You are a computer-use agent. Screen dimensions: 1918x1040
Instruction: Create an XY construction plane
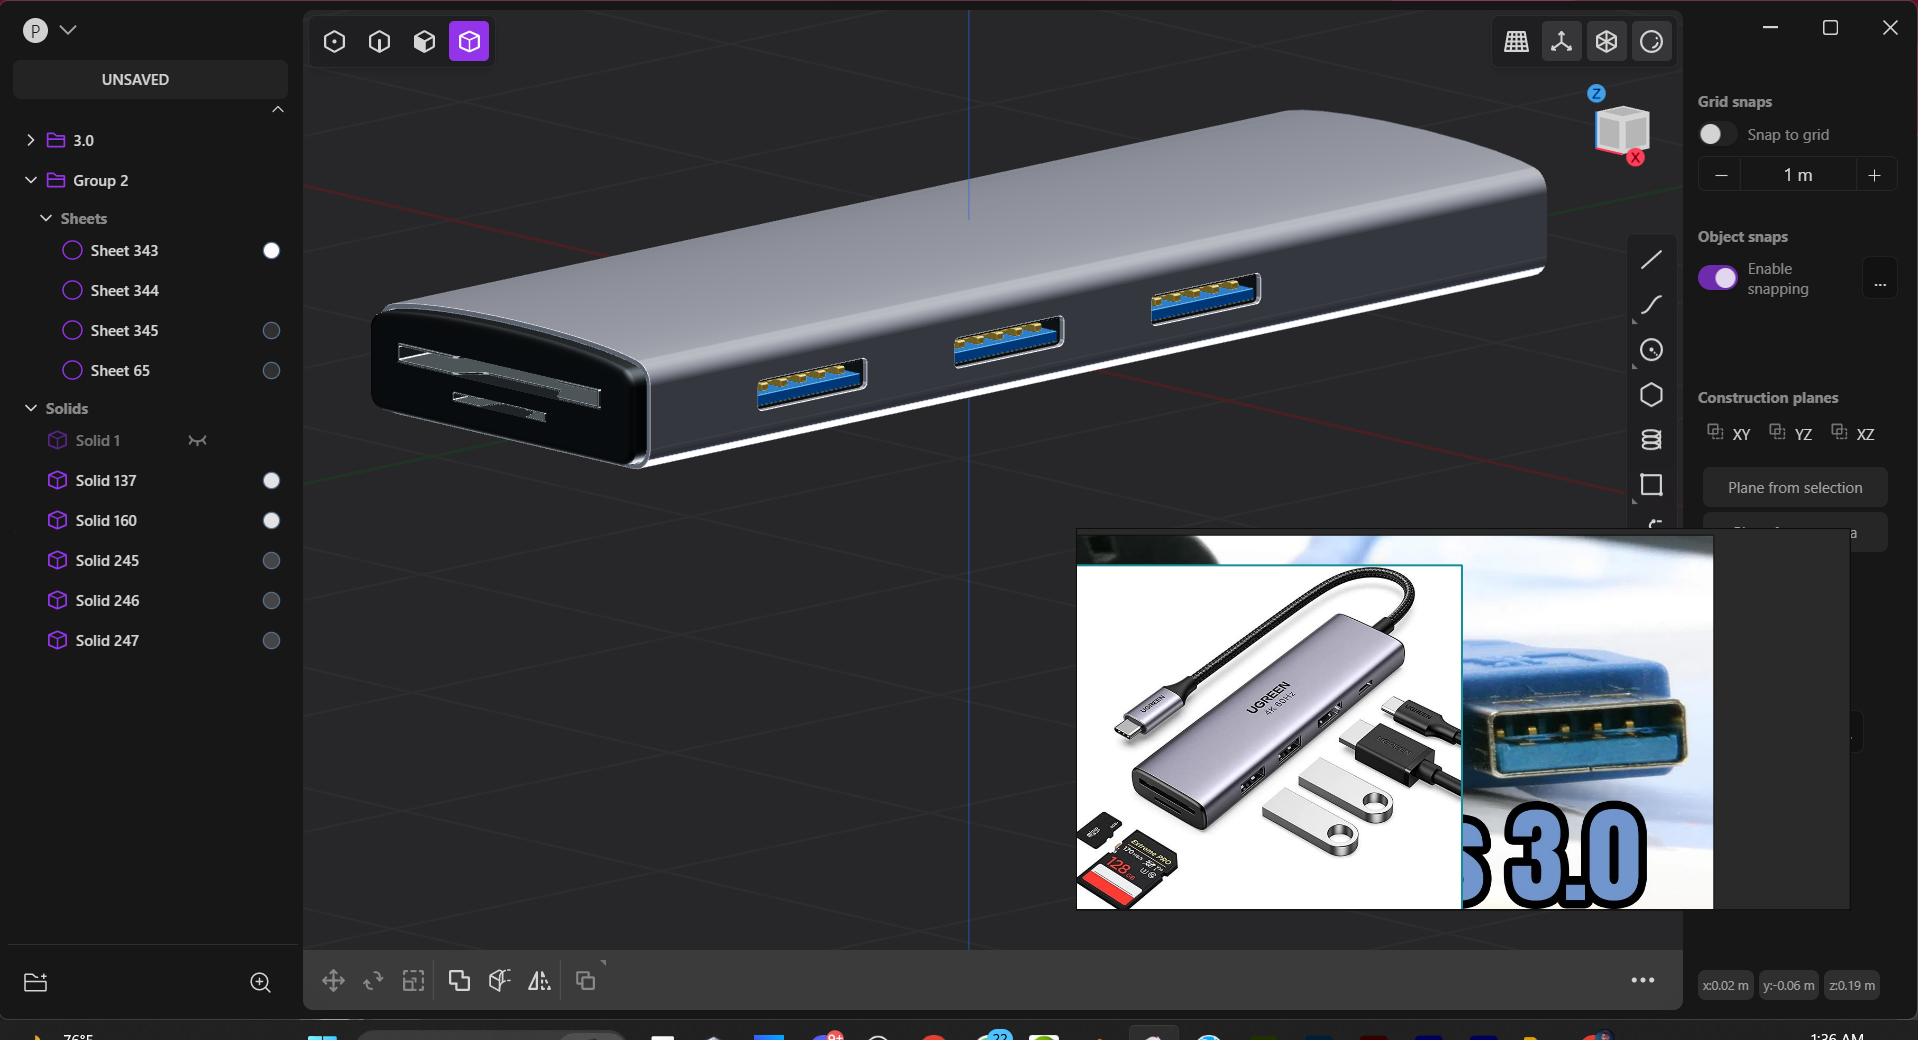pos(1727,433)
